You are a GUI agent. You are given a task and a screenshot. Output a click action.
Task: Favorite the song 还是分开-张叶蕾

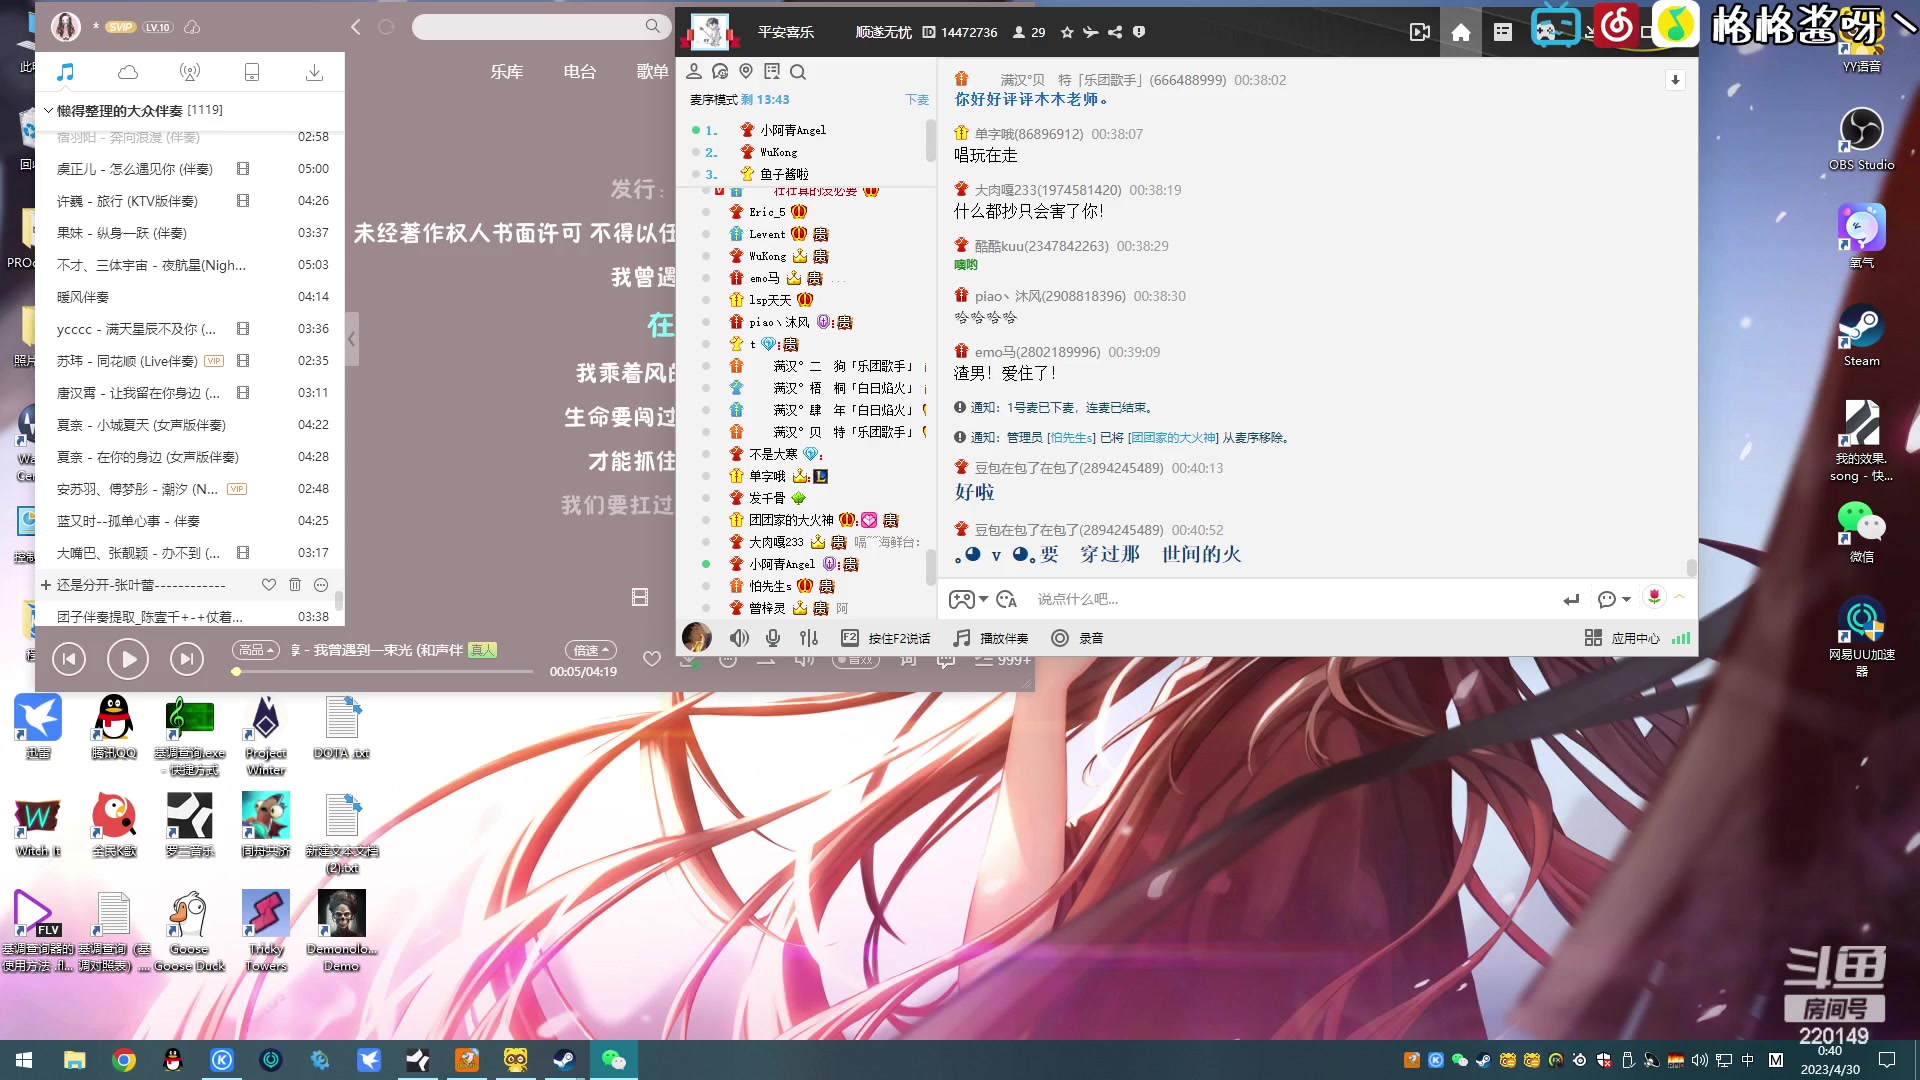(x=269, y=585)
